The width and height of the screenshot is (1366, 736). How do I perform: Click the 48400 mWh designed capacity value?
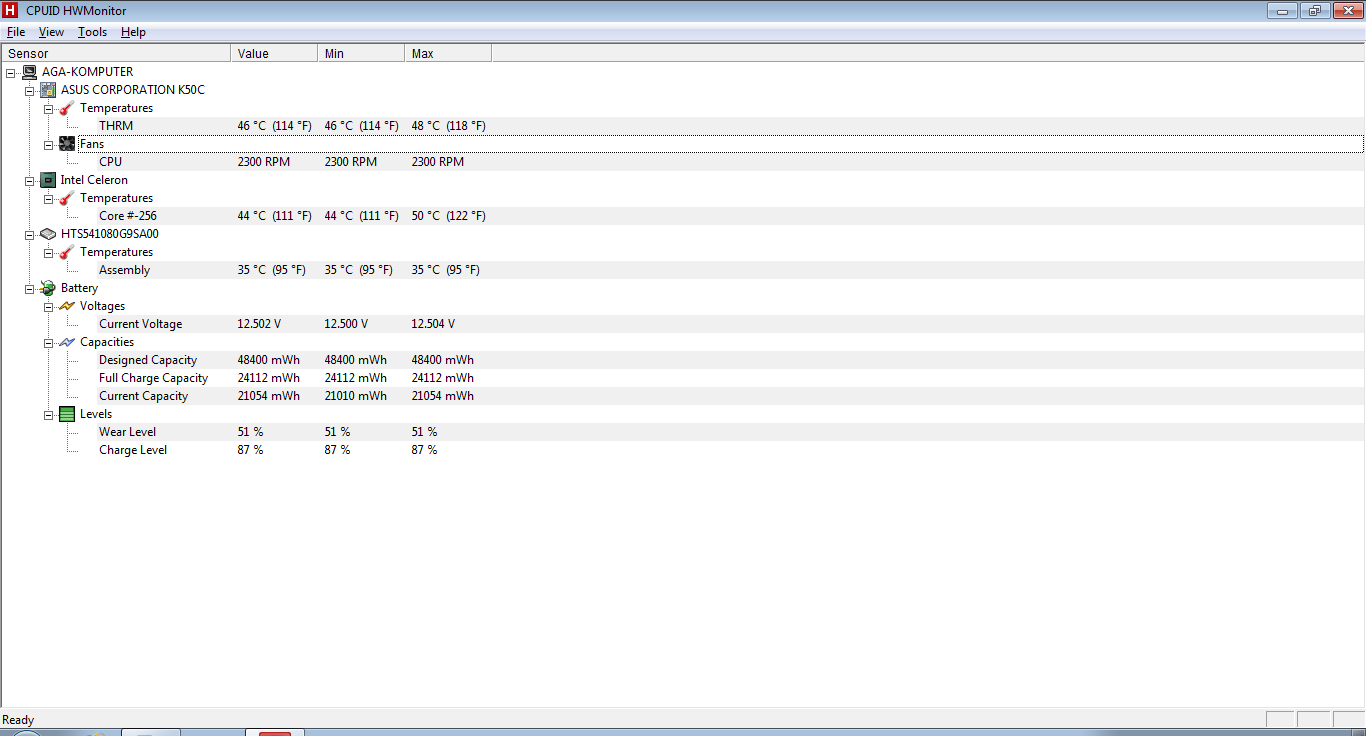point(269,360)
